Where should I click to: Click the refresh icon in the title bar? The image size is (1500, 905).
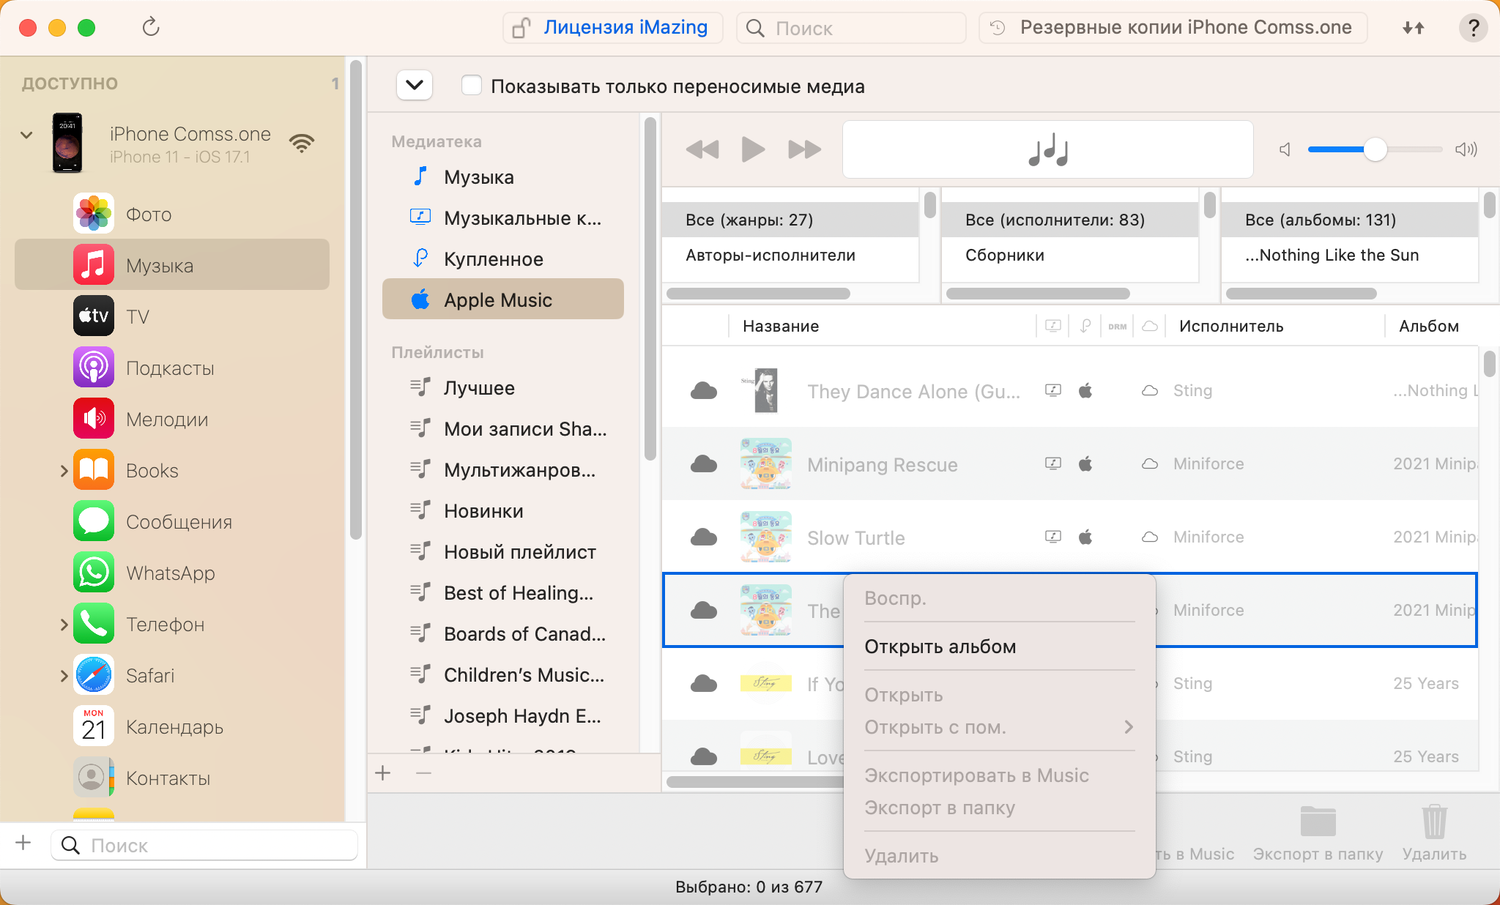pyautogui.click(x=151, y=27)
